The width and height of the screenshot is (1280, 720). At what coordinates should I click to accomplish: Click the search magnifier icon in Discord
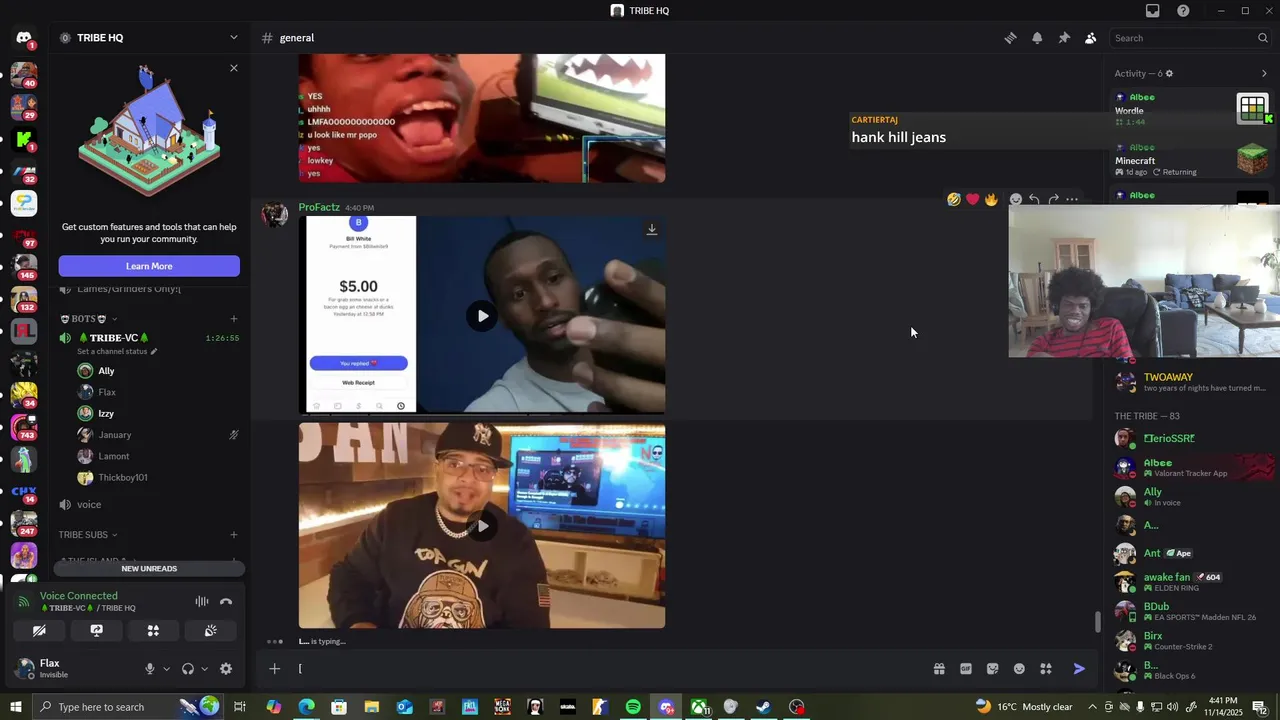coord(1262,38)
